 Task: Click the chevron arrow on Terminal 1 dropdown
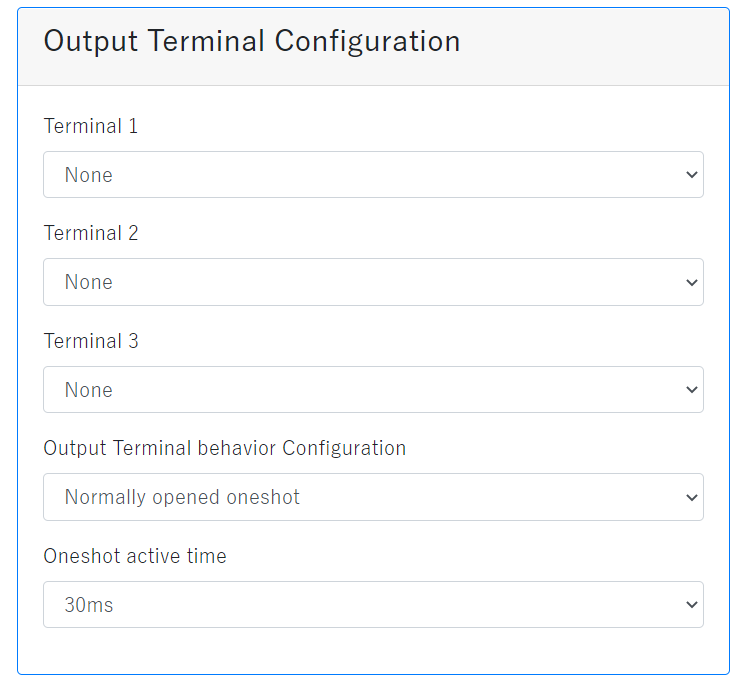point(691,175)
